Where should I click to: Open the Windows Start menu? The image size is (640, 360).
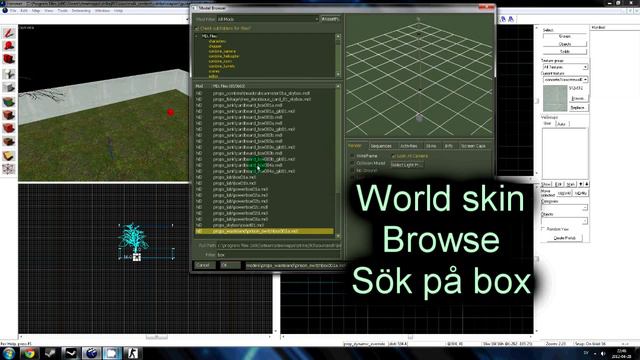pos(8,353)
